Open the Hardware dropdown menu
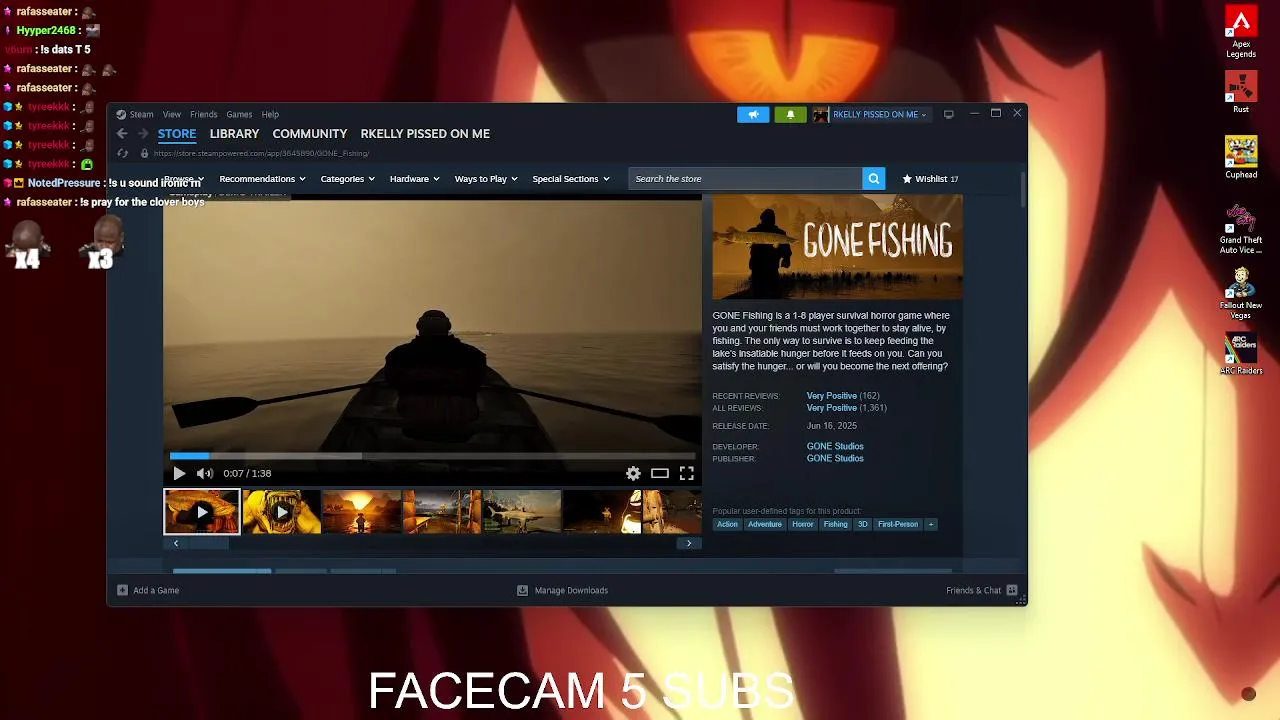 414,179
